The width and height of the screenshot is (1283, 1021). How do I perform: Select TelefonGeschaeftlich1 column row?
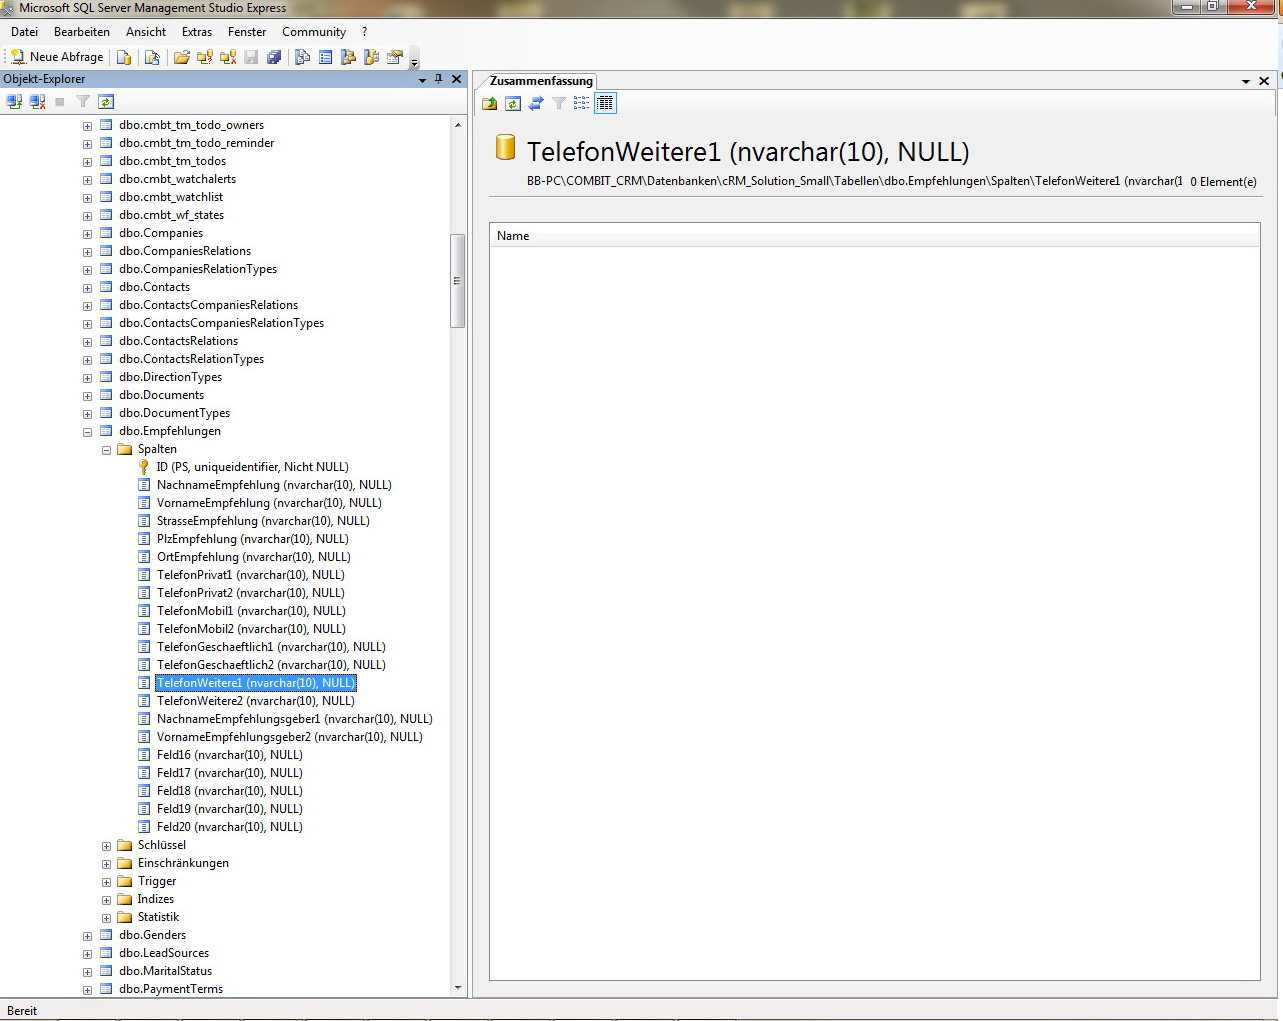271,647
